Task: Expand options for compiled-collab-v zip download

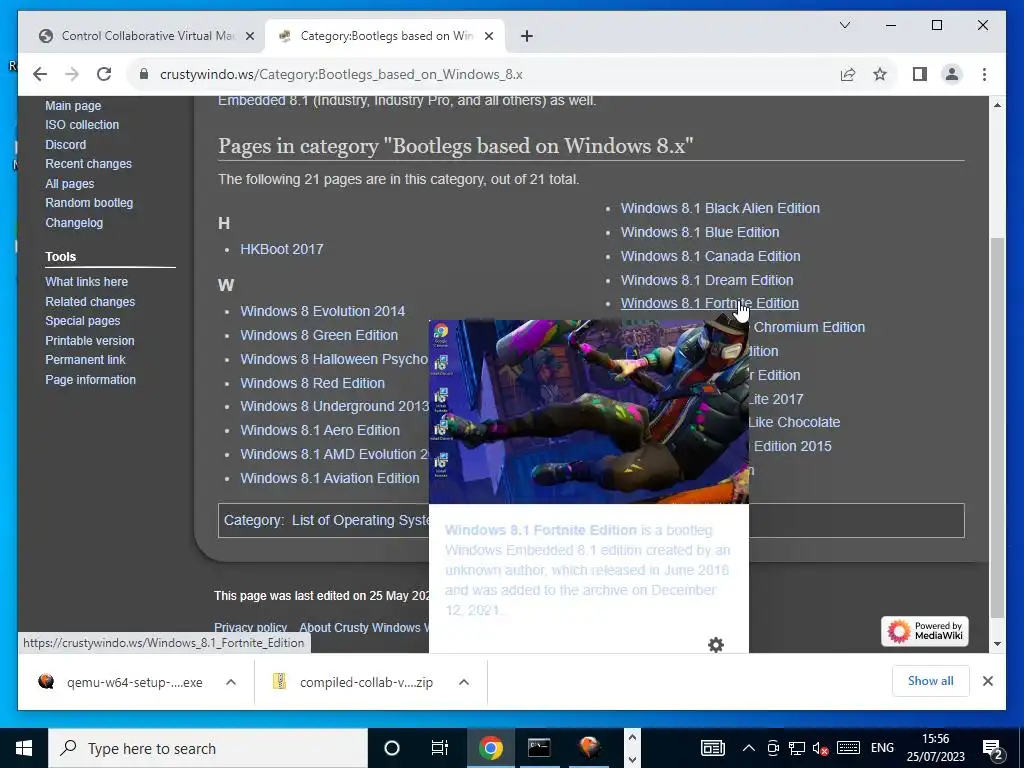Action: [464, 682]
